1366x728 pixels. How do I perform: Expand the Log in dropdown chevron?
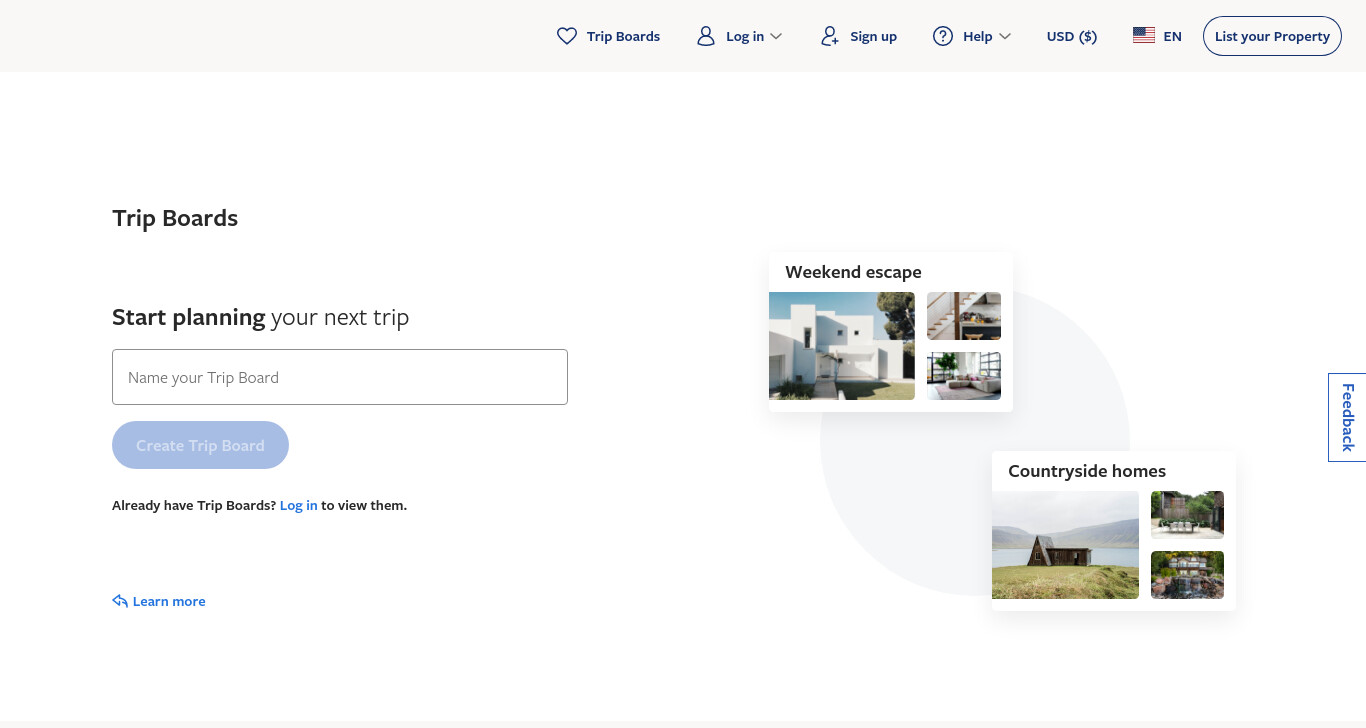[776, 37]
